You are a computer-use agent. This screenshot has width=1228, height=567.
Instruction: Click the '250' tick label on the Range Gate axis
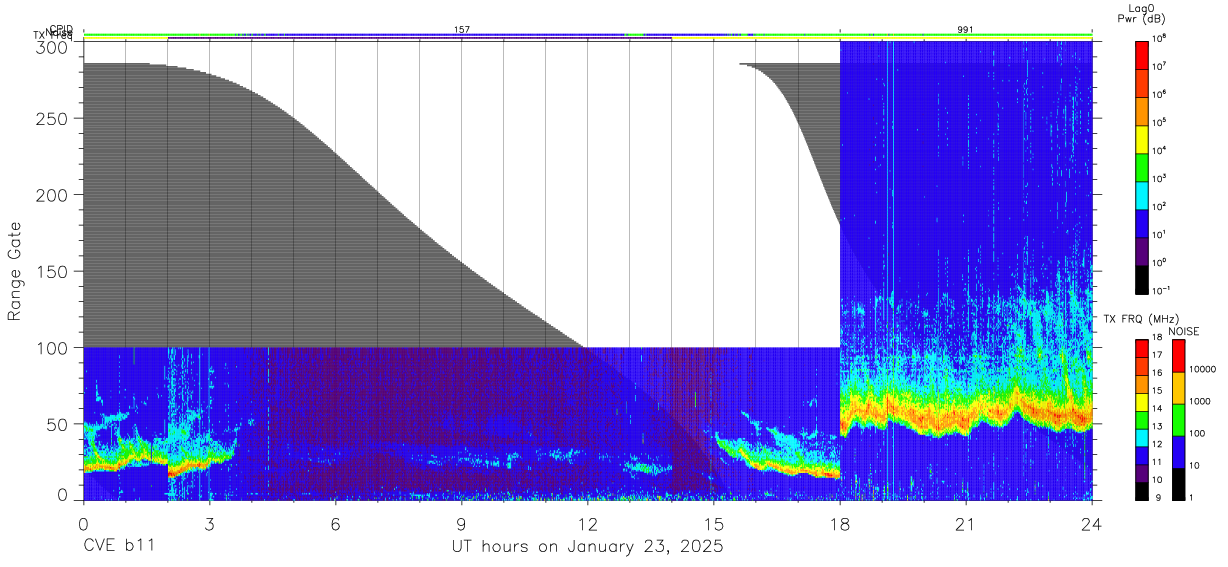click(53, 119)
